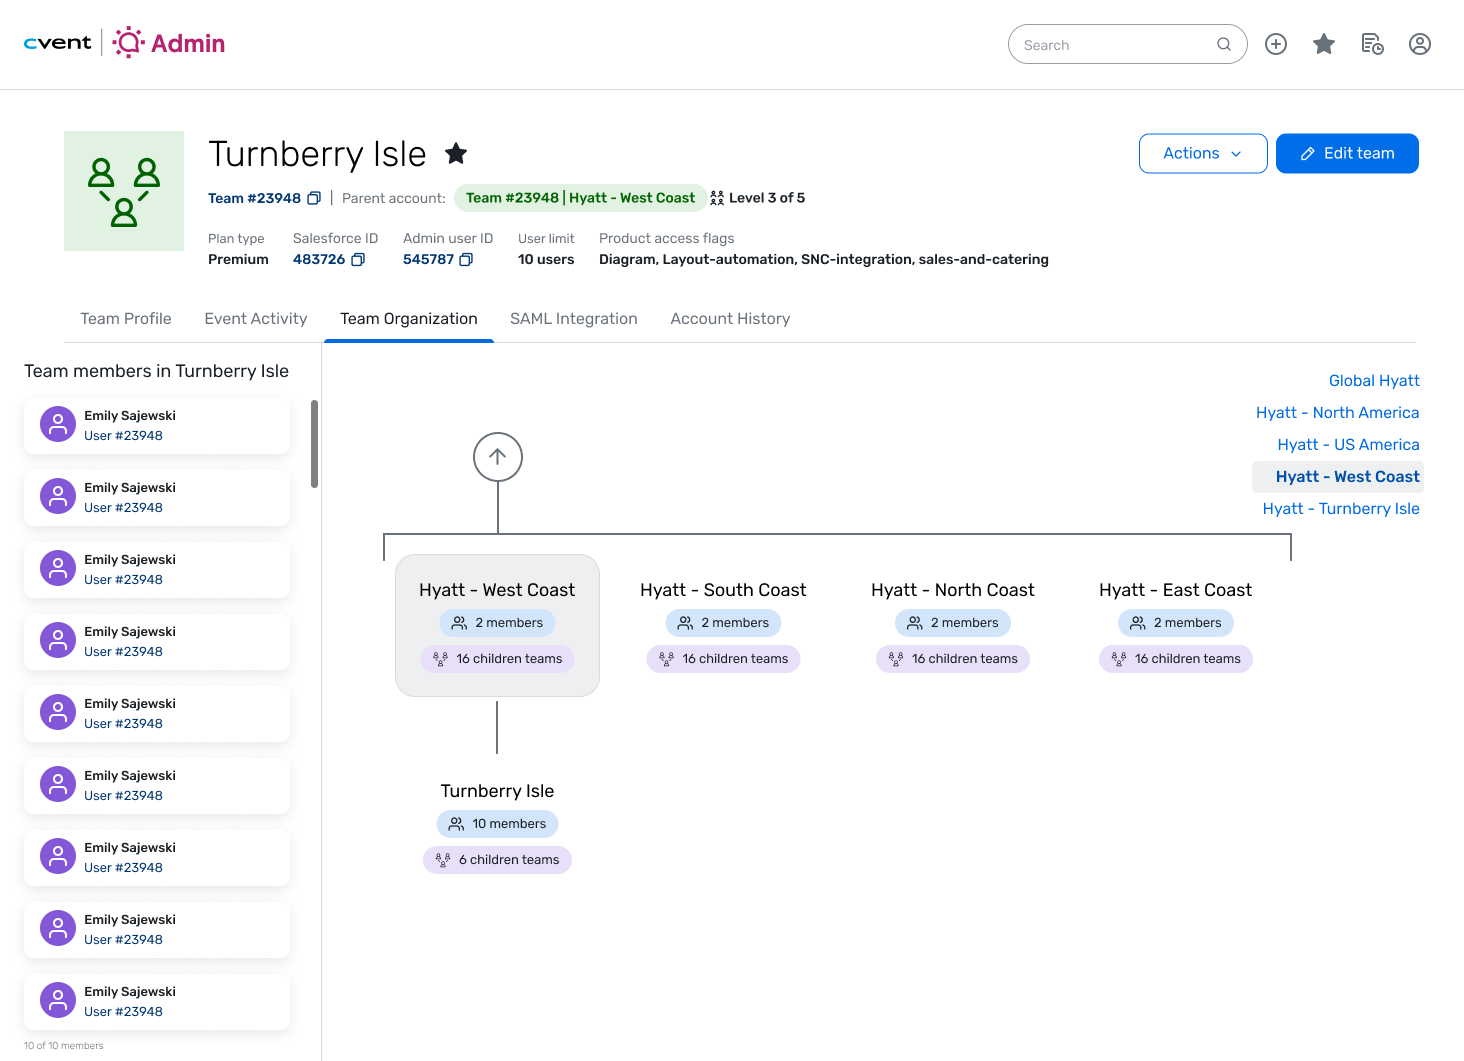Click the add (plus circle) icon
Screen dimensions: 1464x1061
click(1276, 44)
